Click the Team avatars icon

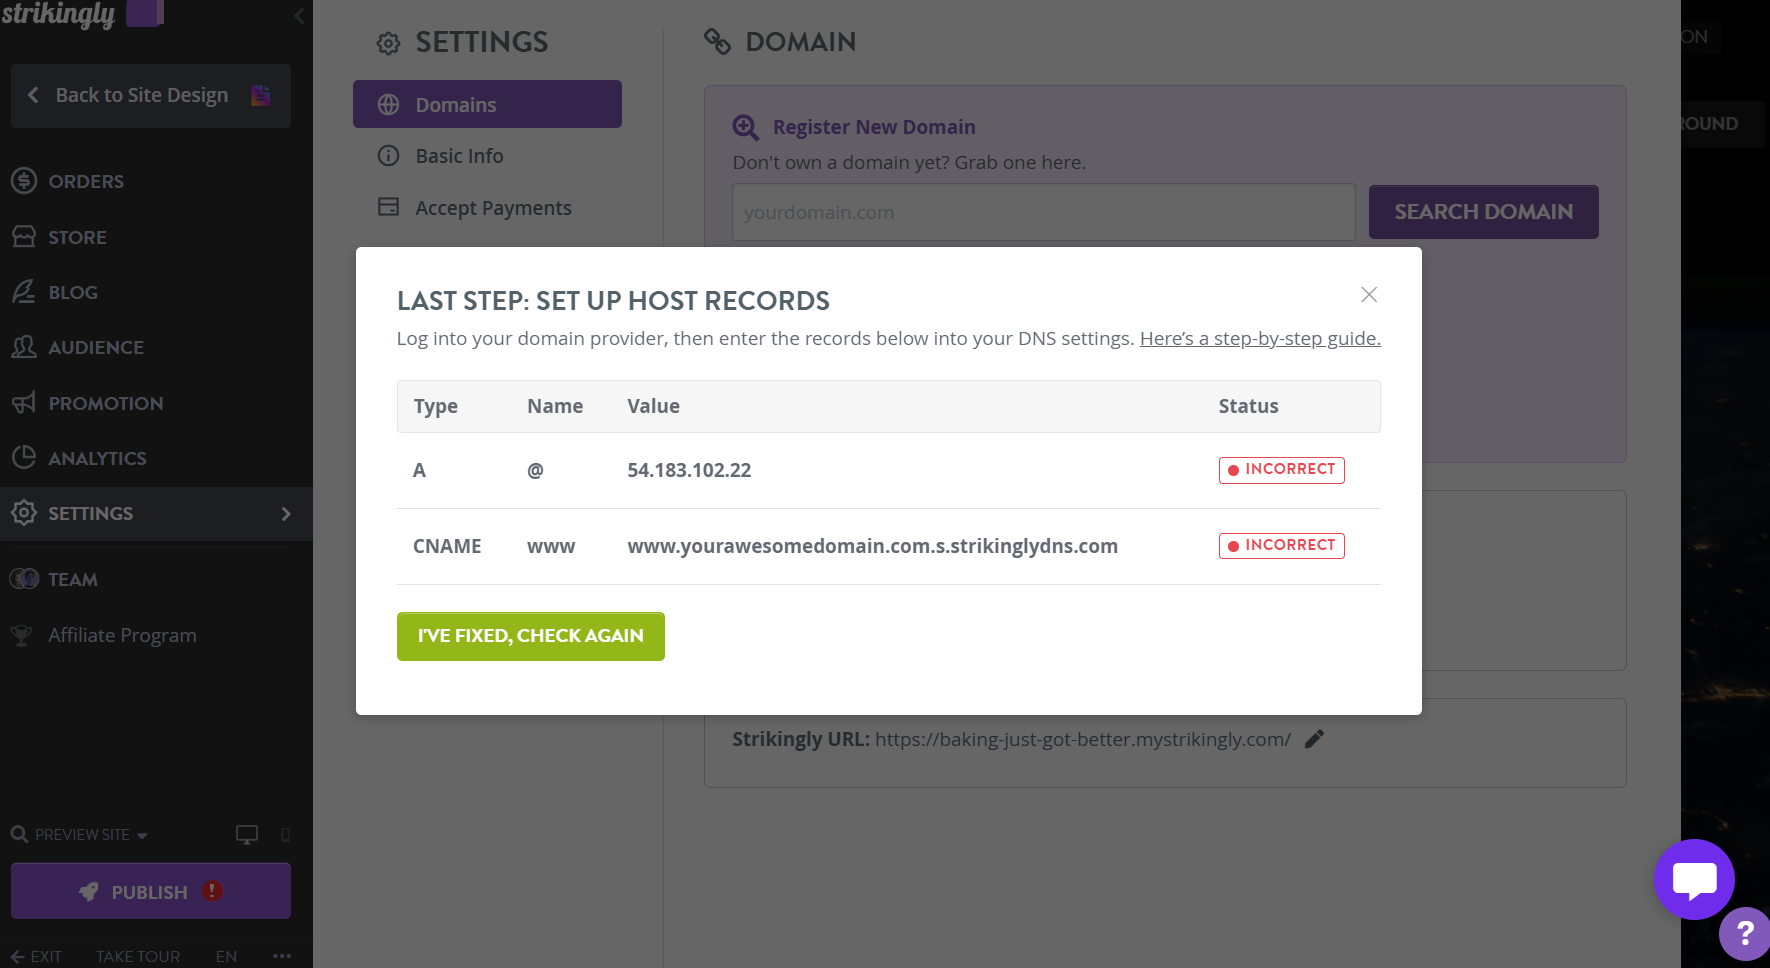(x=24, y=579)
